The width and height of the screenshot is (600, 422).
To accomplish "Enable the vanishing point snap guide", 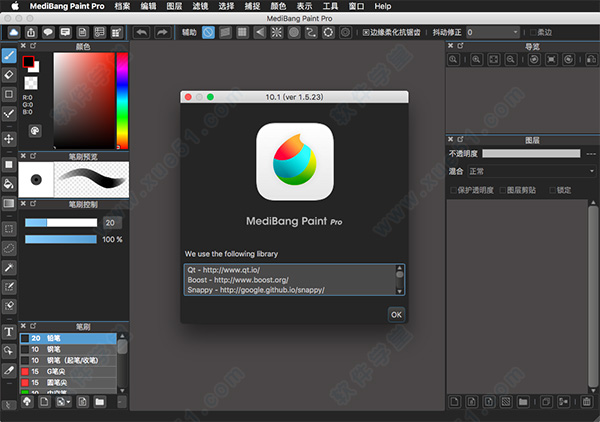I will click(259, 33).
